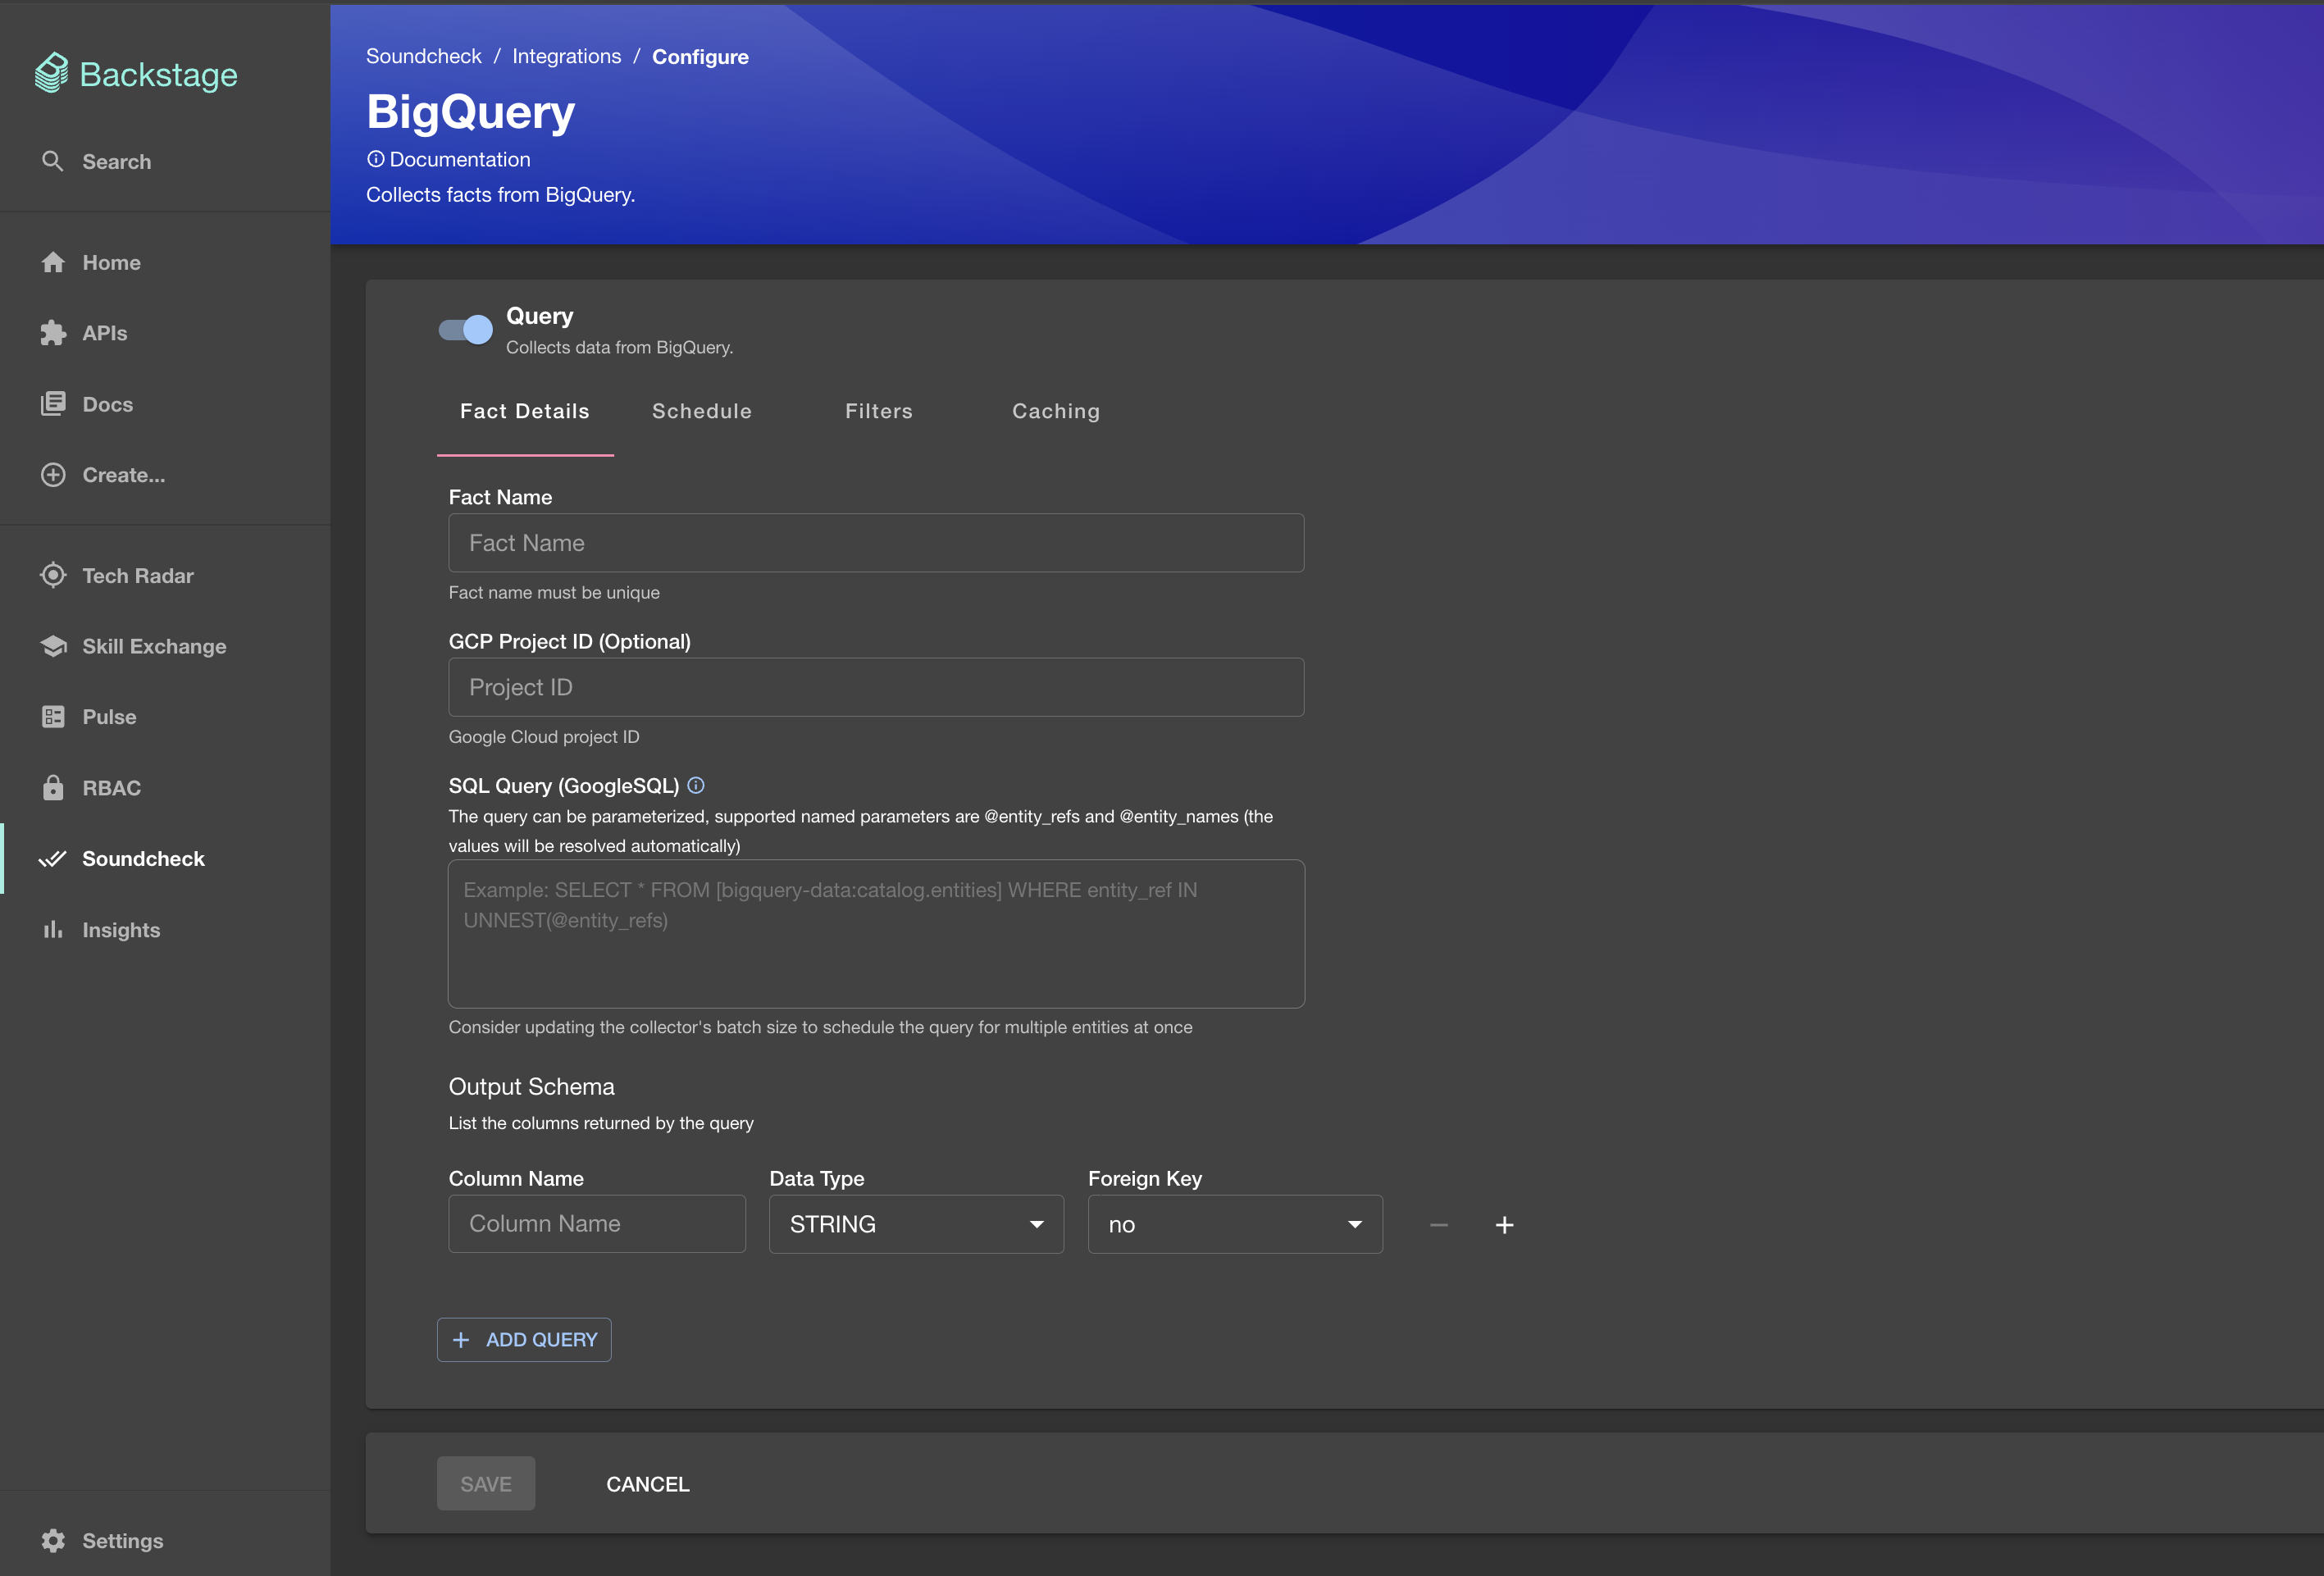Click the Documentation link
Viewport: 2324px width, 1576px height.
(x=447, y=158)
